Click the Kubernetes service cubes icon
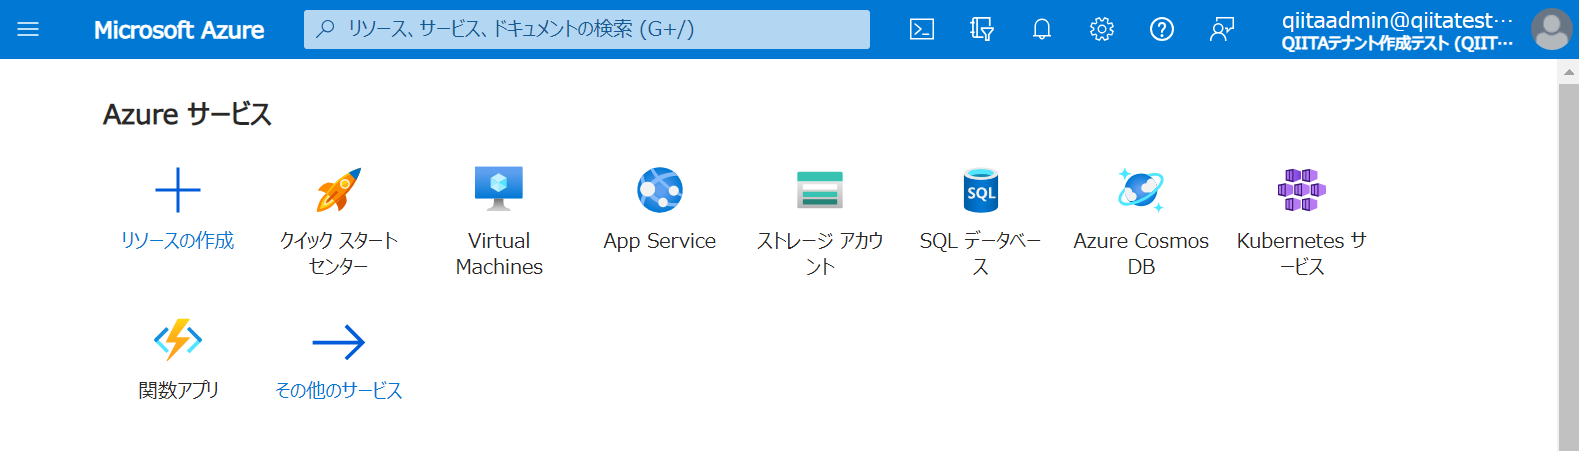Image resolution: width=1579 pixels, height=451 pixels. pyautogui.click(x=1302, y=190)
